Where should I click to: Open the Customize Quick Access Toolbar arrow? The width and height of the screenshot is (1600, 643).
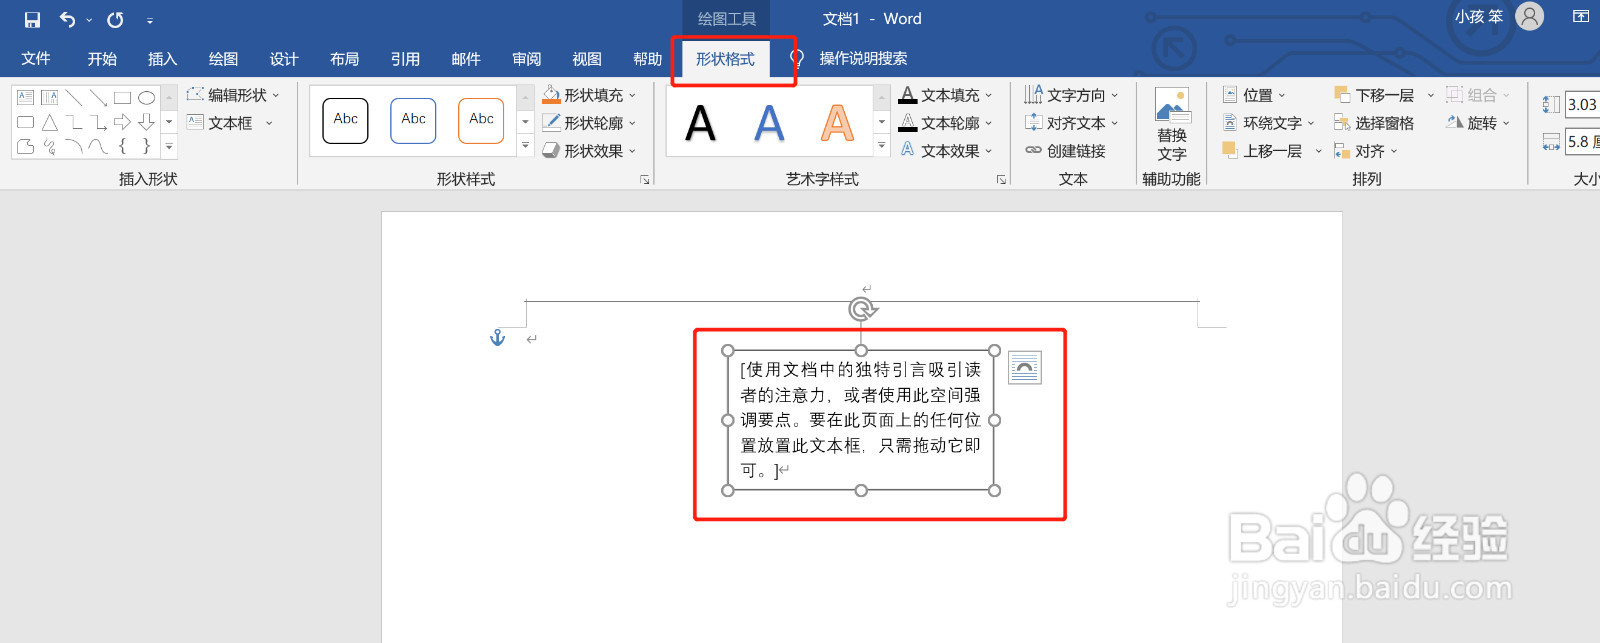[150, 20]
